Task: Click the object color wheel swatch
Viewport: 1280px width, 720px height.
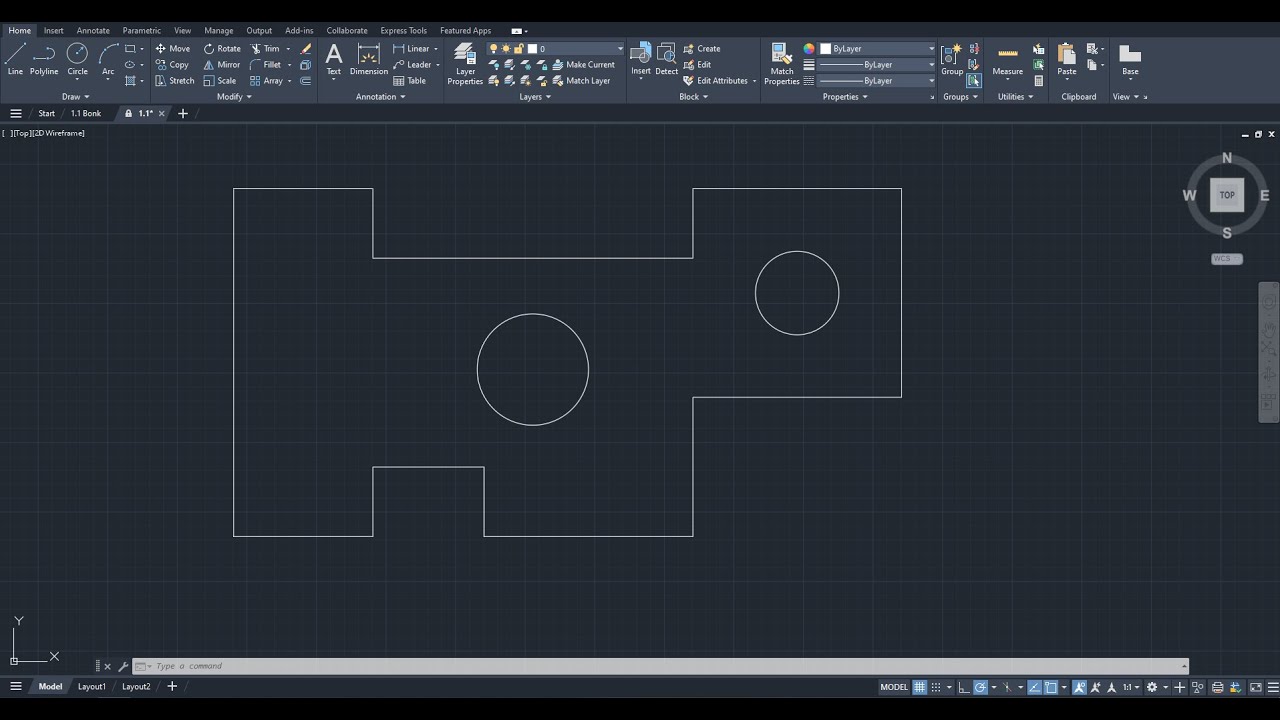Action: (809, 48)
